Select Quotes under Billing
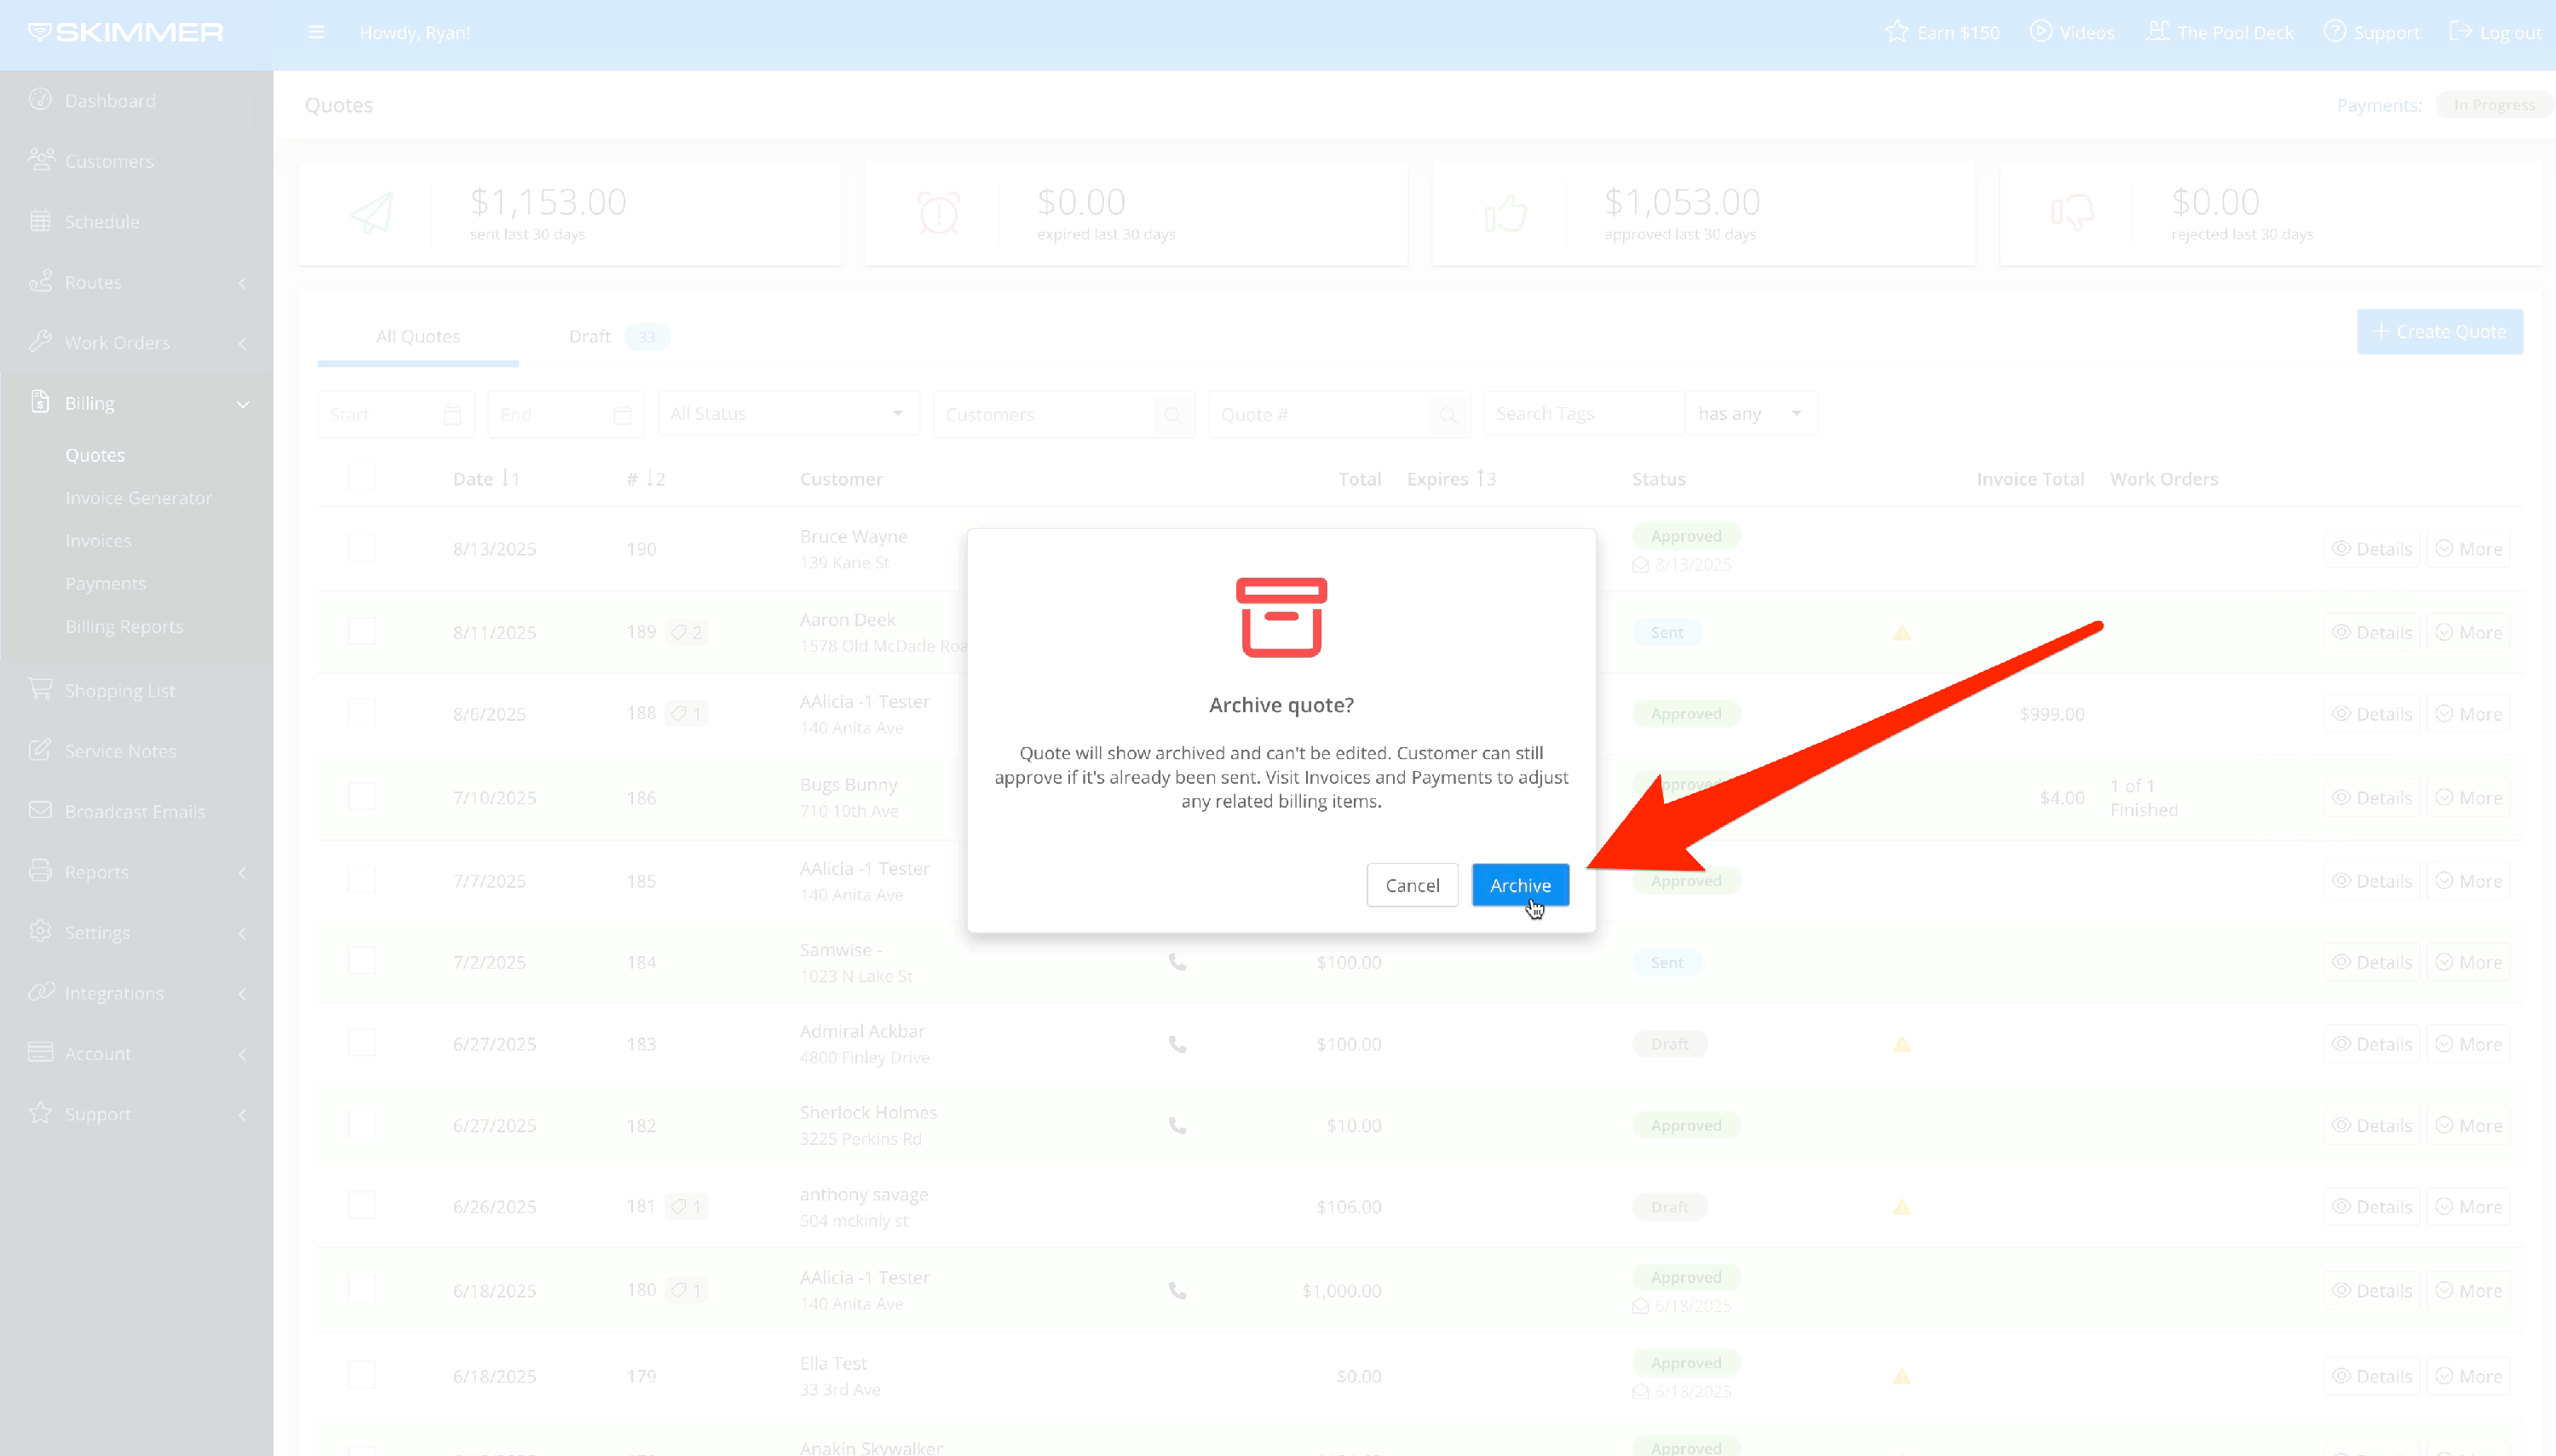The image size is (2556, 1456). point(95,455)
